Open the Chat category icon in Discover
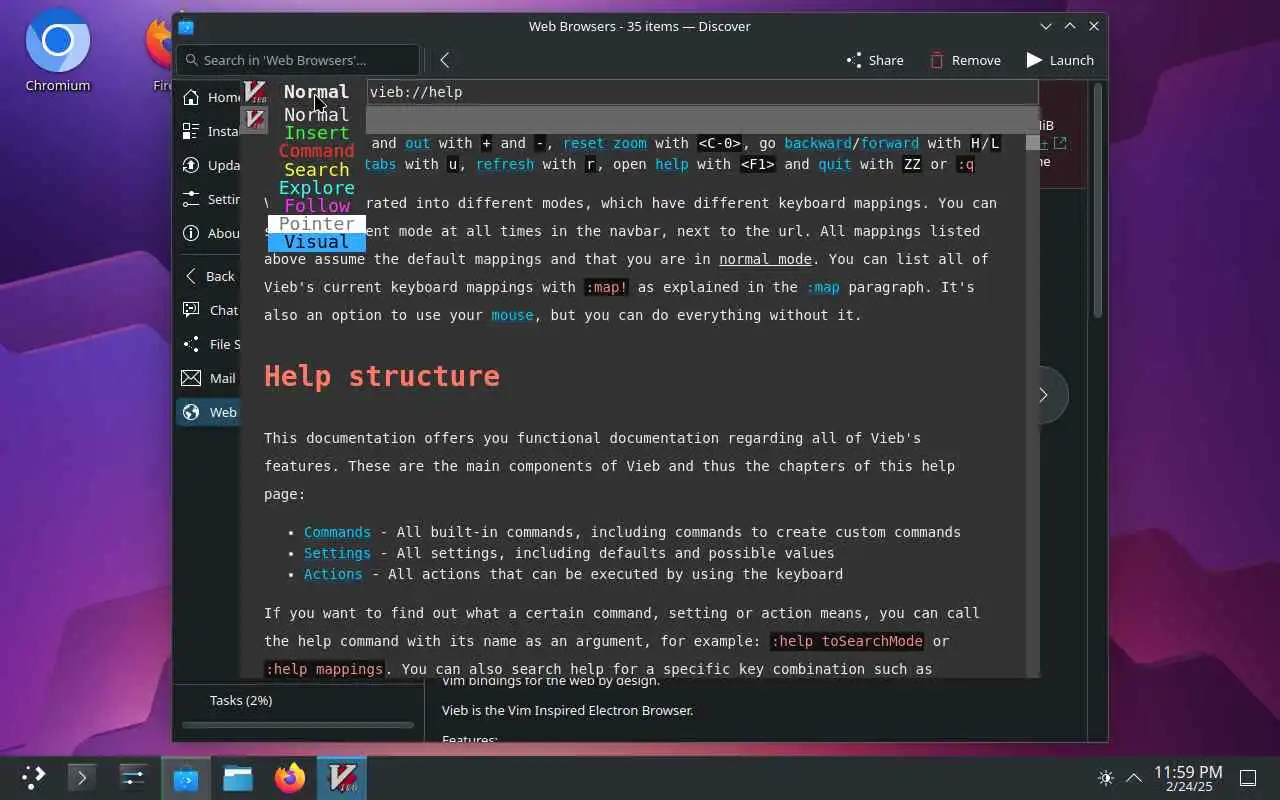 pos(191,310)
